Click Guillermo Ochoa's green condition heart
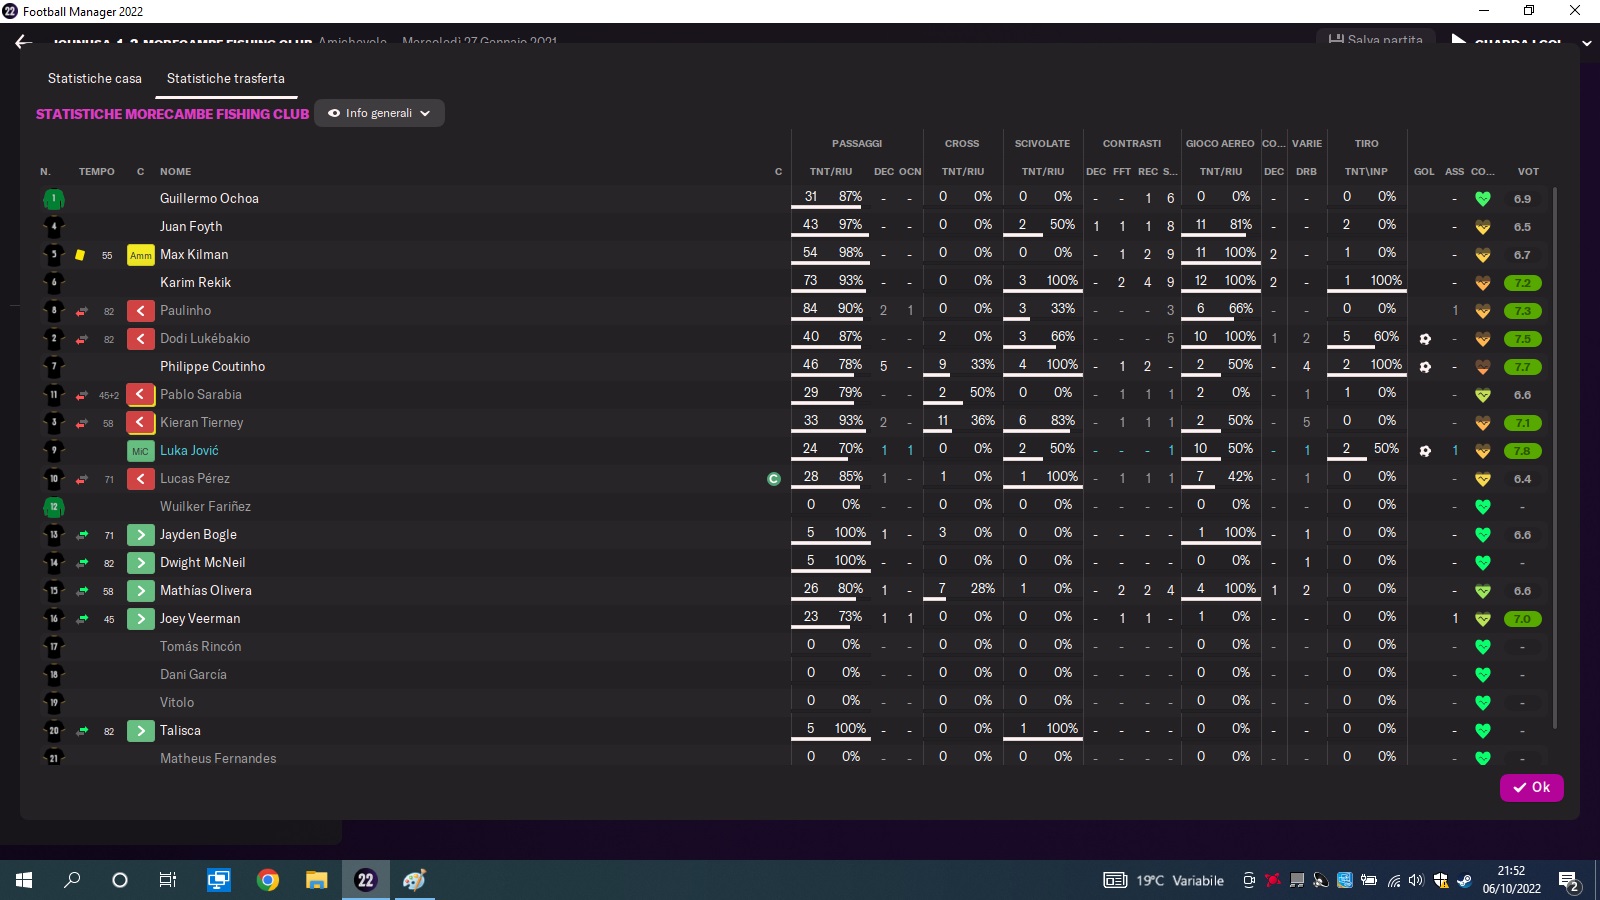The height and width of the screenshot is (900, 1600). (x=1483, y=199)
